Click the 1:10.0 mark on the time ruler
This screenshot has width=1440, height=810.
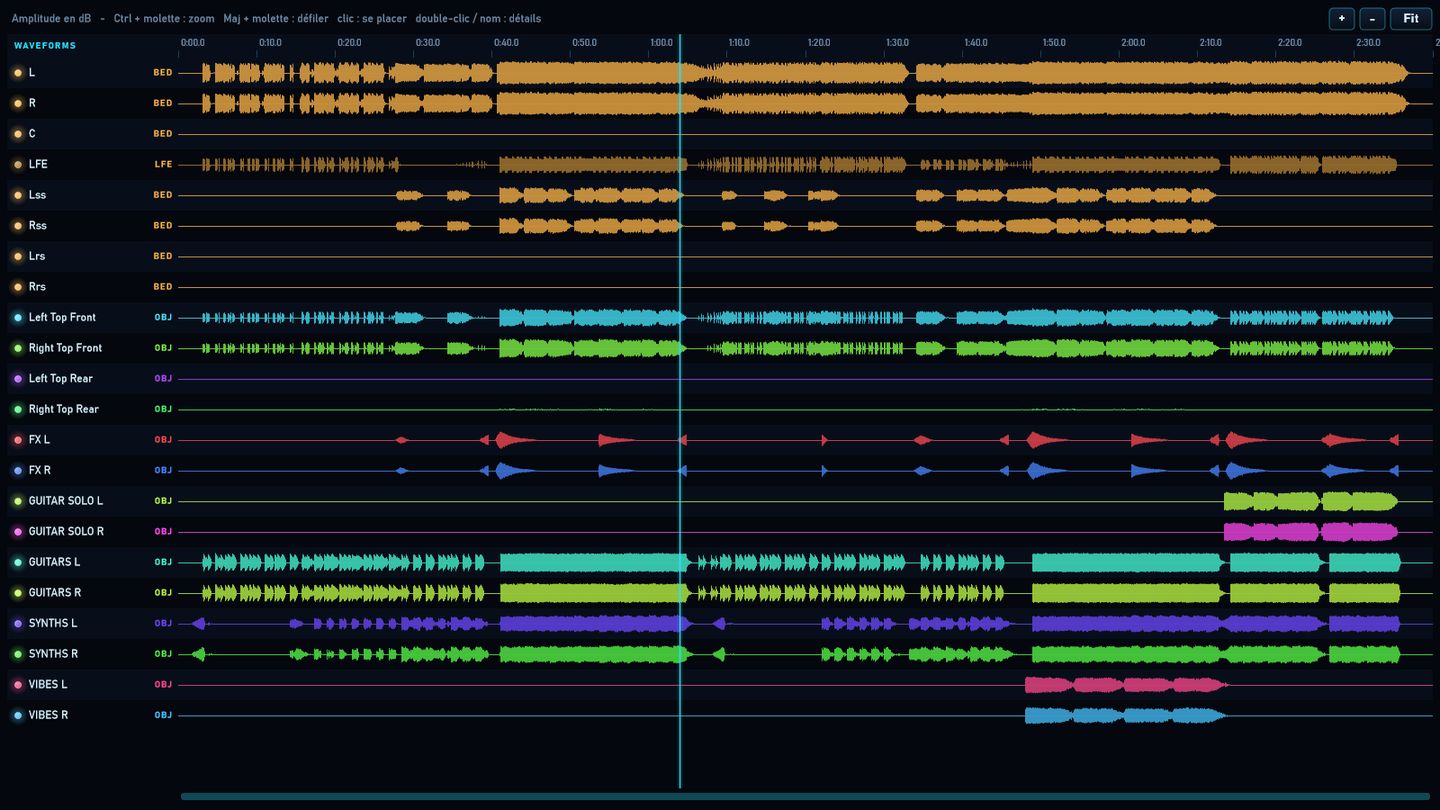[x=739, y=43]
